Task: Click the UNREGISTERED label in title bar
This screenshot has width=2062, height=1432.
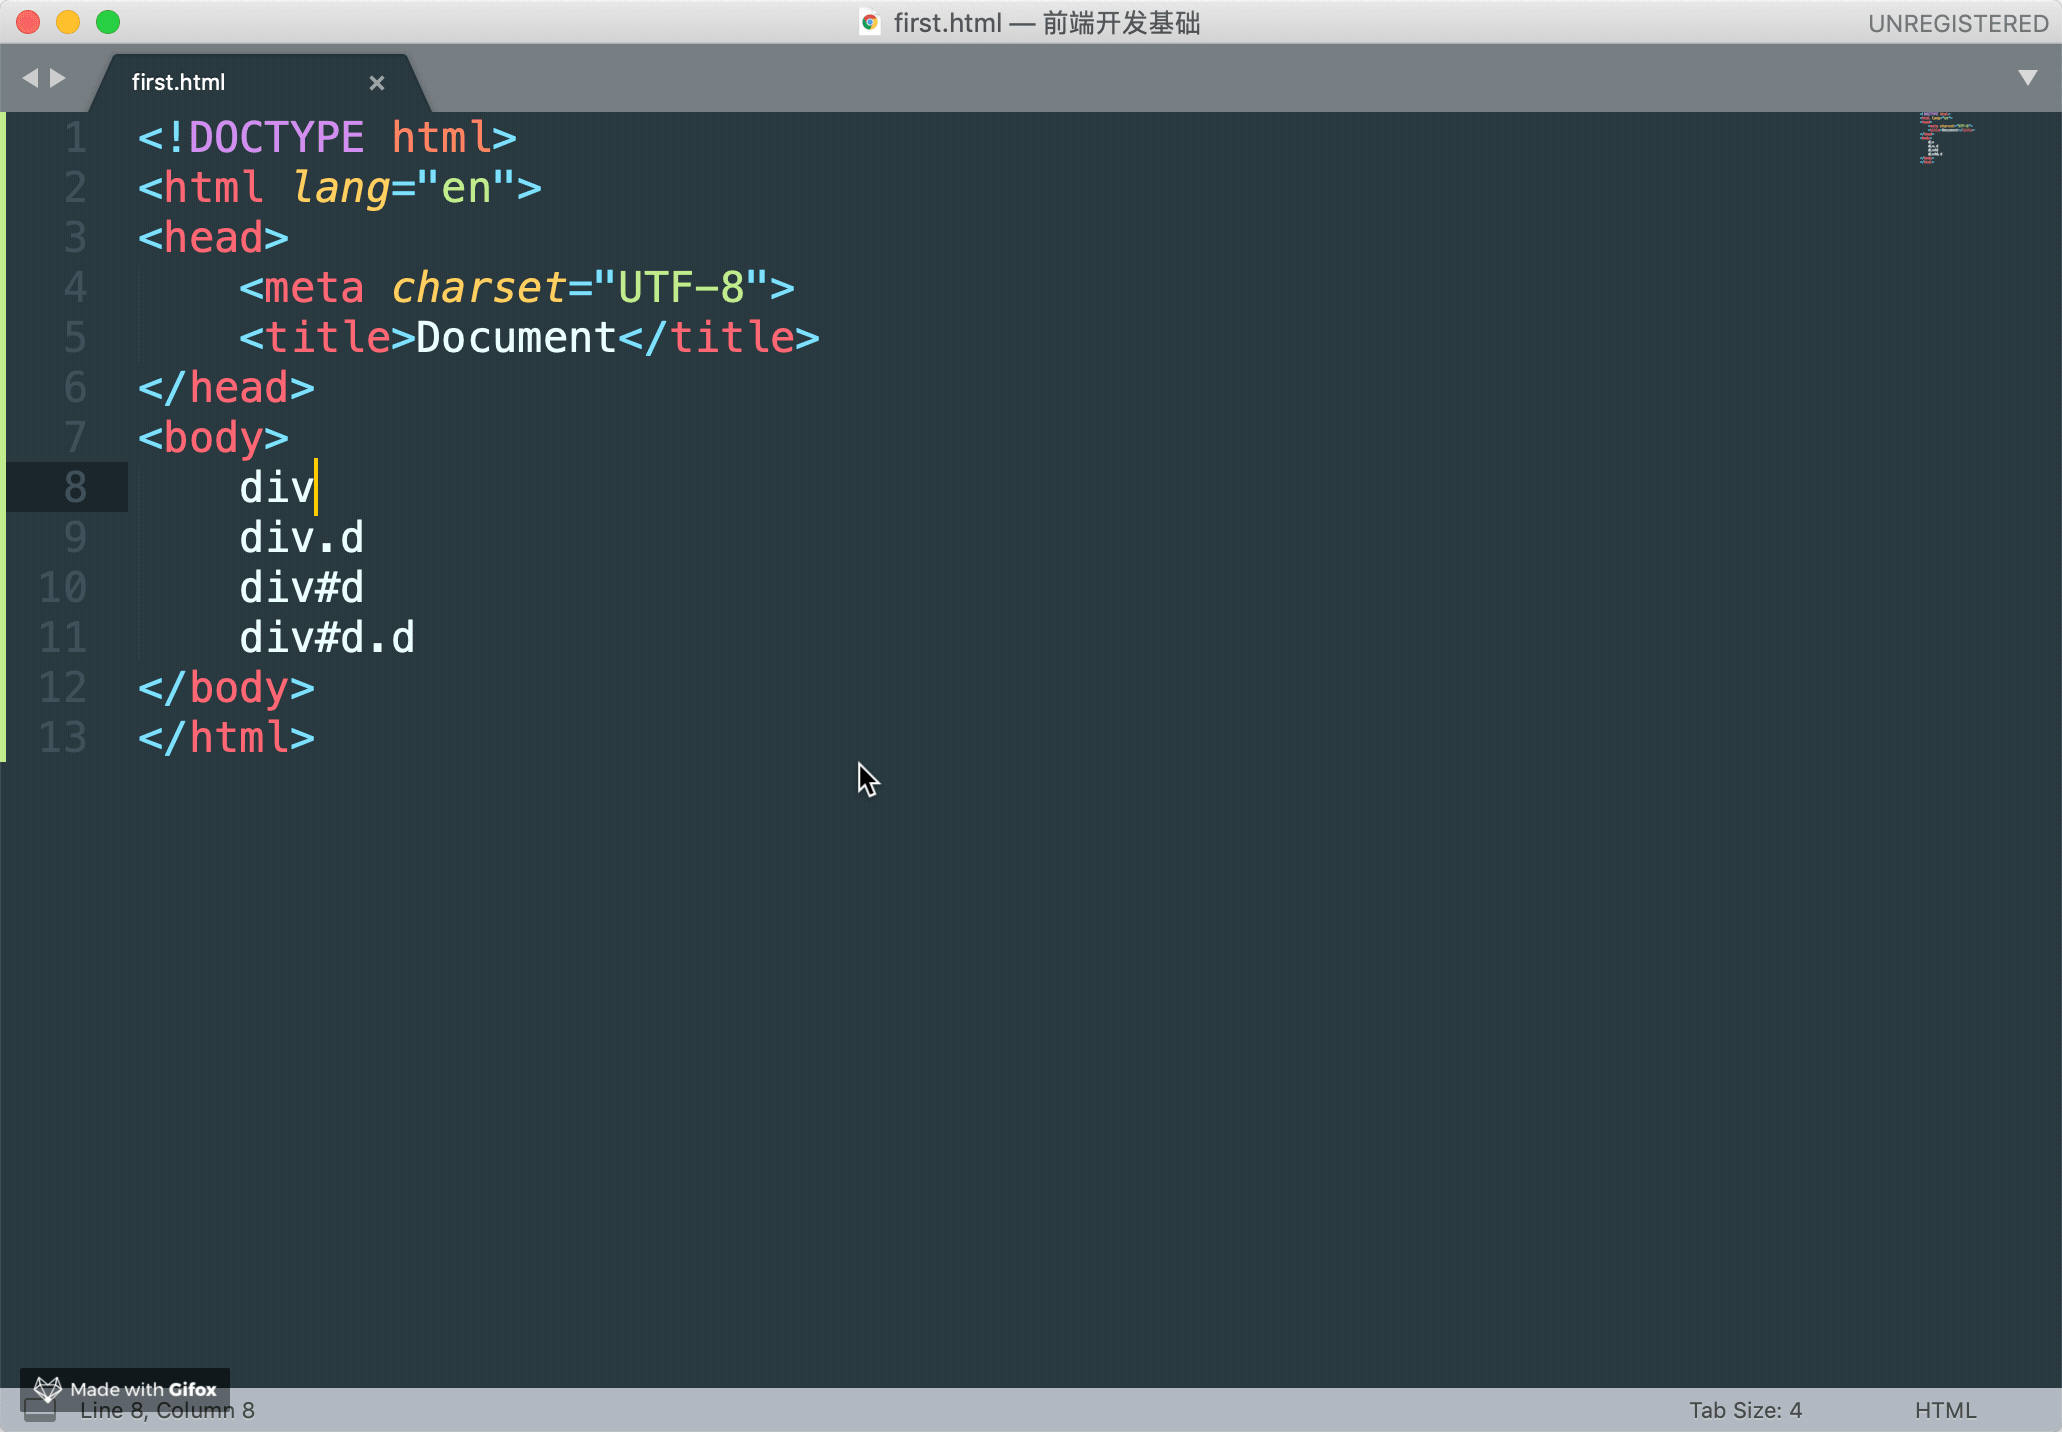Action: [x=1958, y=23]
